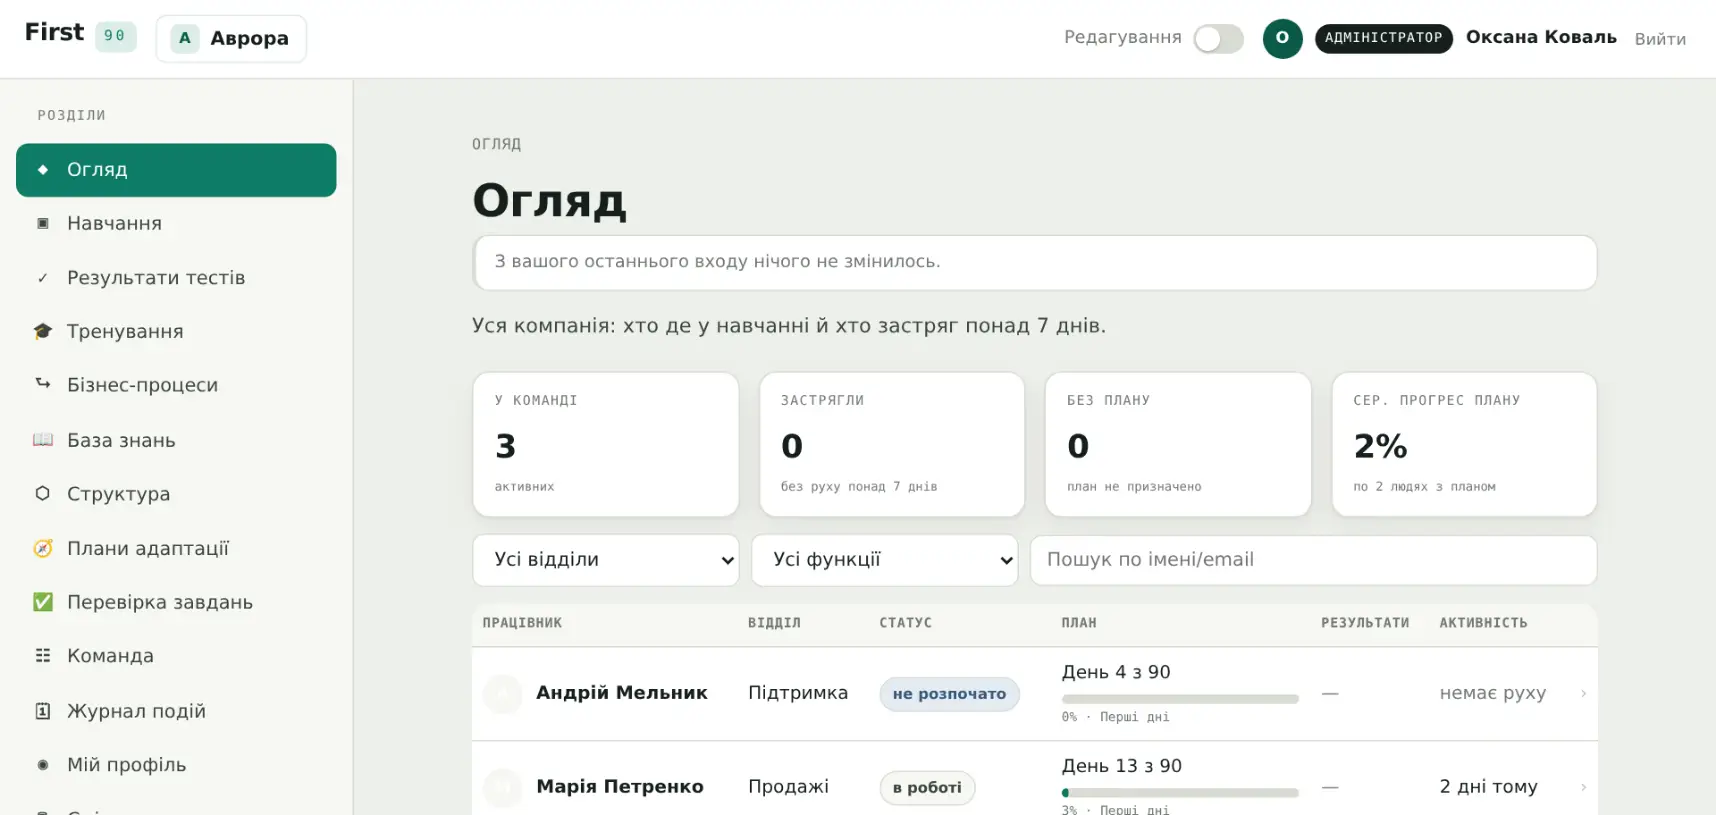Open the Аврора company selector

tap(231, 38)
